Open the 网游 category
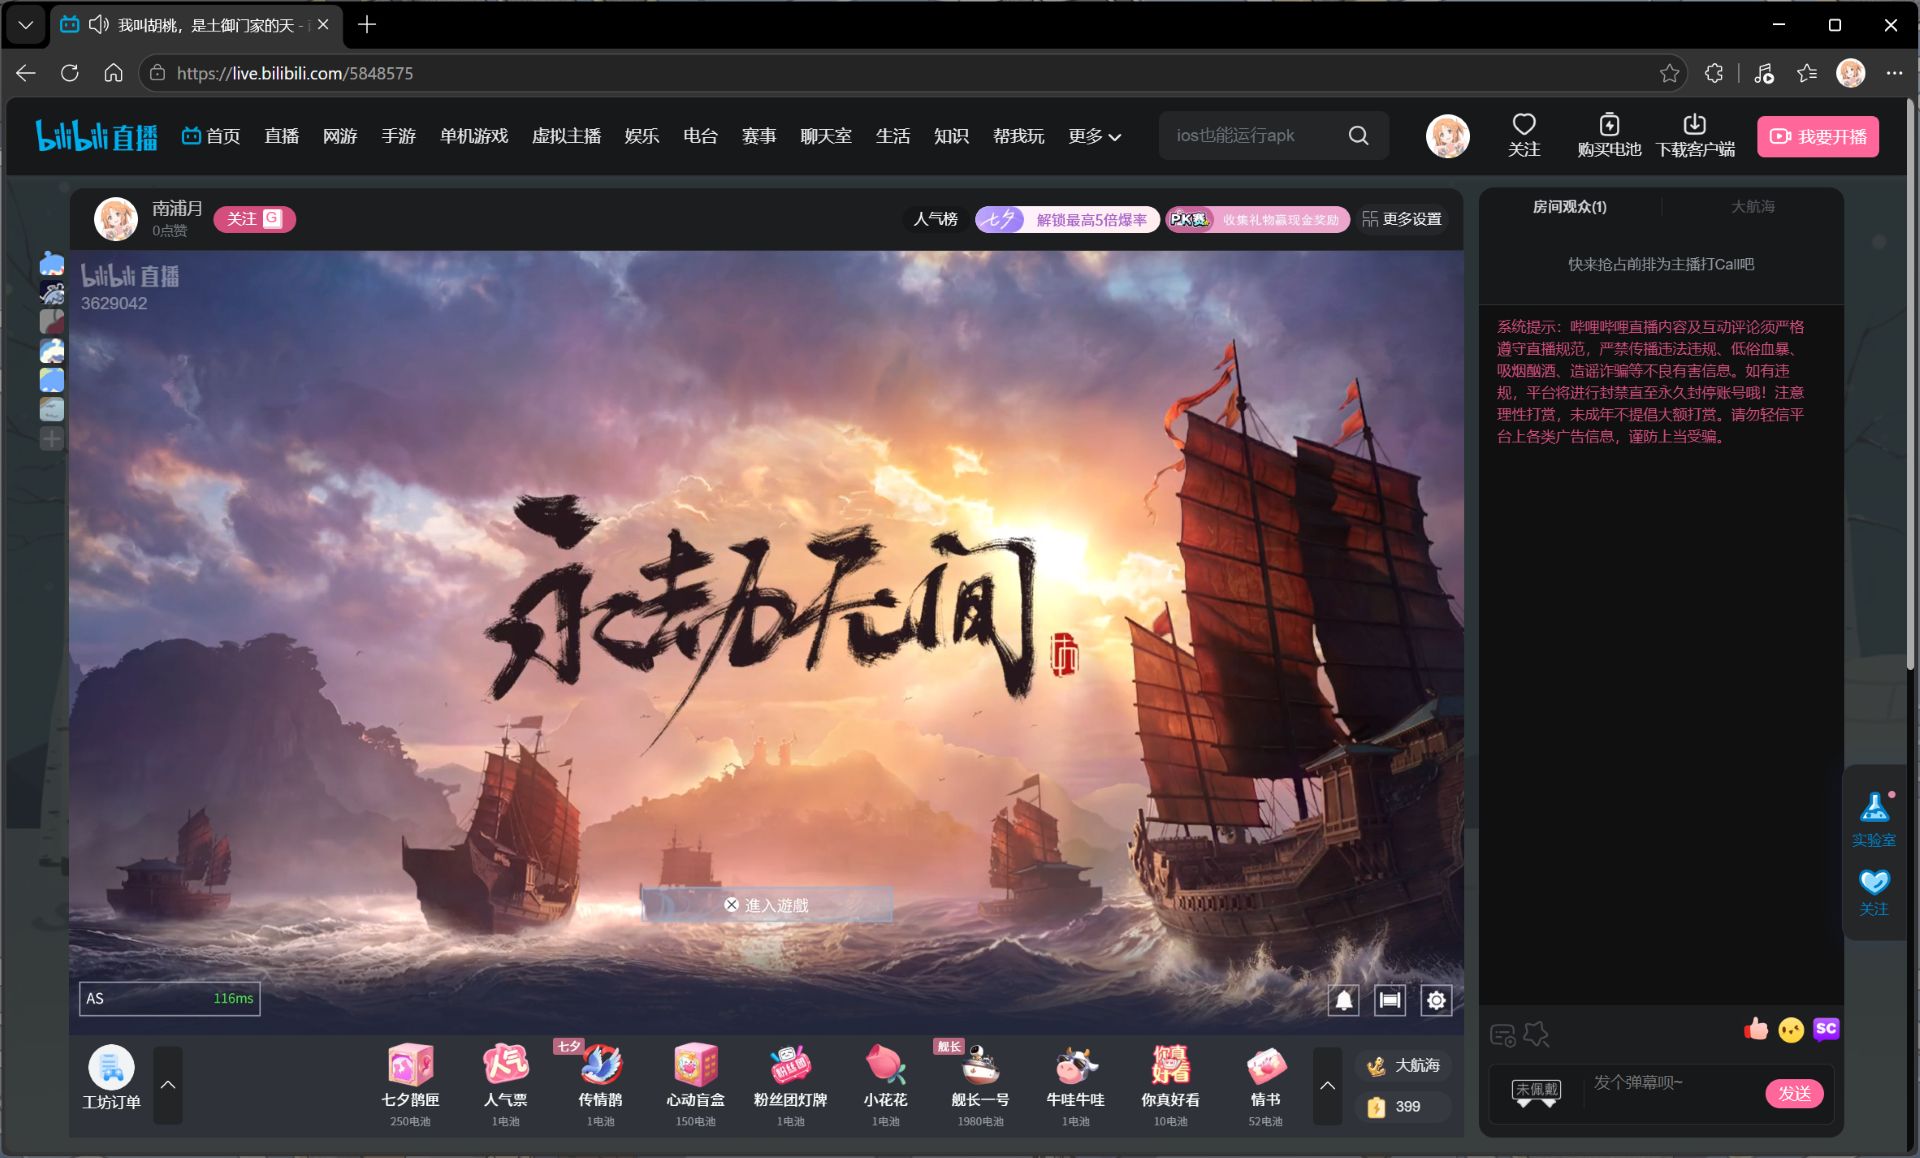 click(340, 136)
